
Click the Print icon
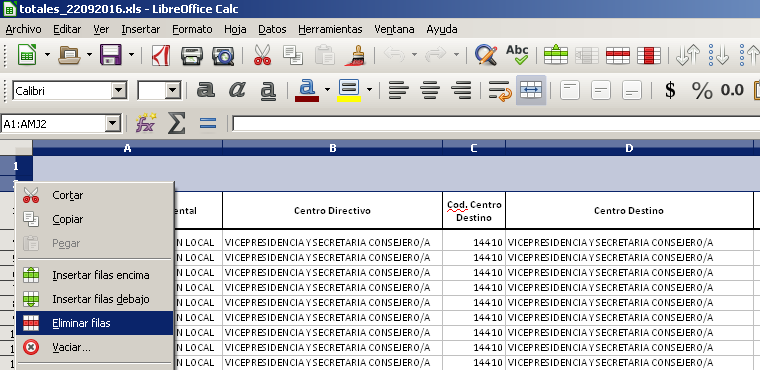[x=192, y=55]
